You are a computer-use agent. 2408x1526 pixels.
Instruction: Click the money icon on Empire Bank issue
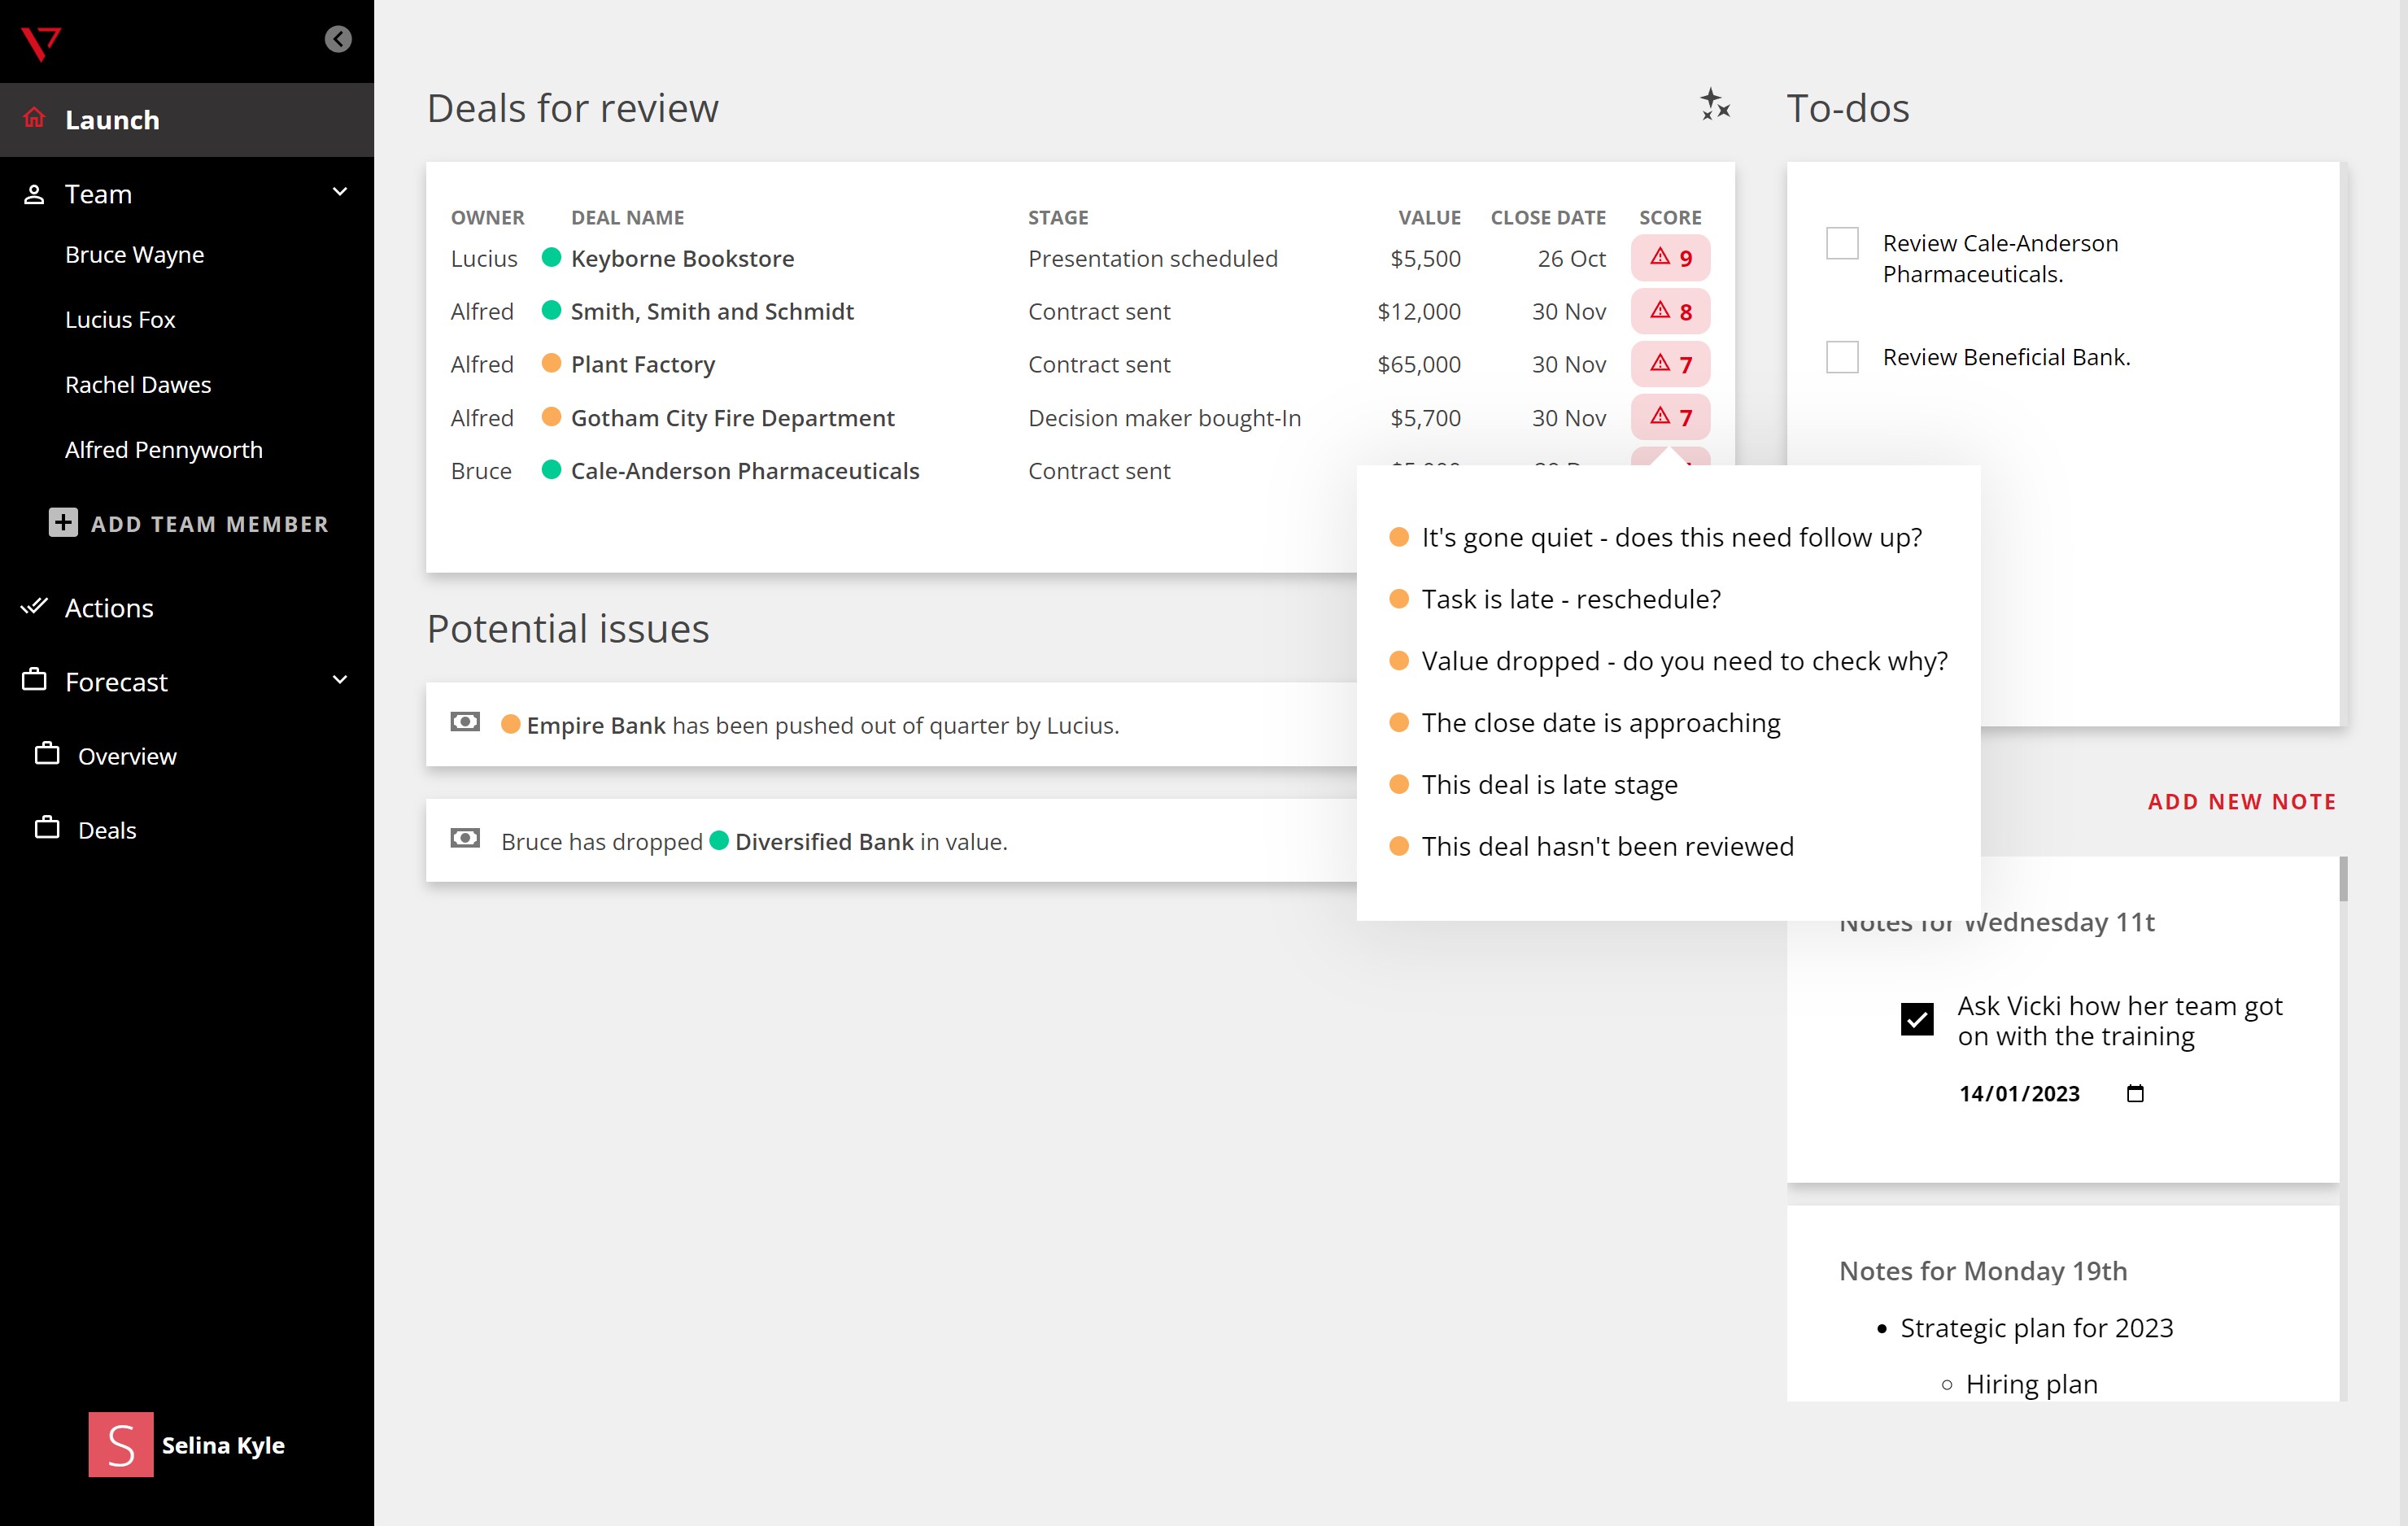pos(465,722)
